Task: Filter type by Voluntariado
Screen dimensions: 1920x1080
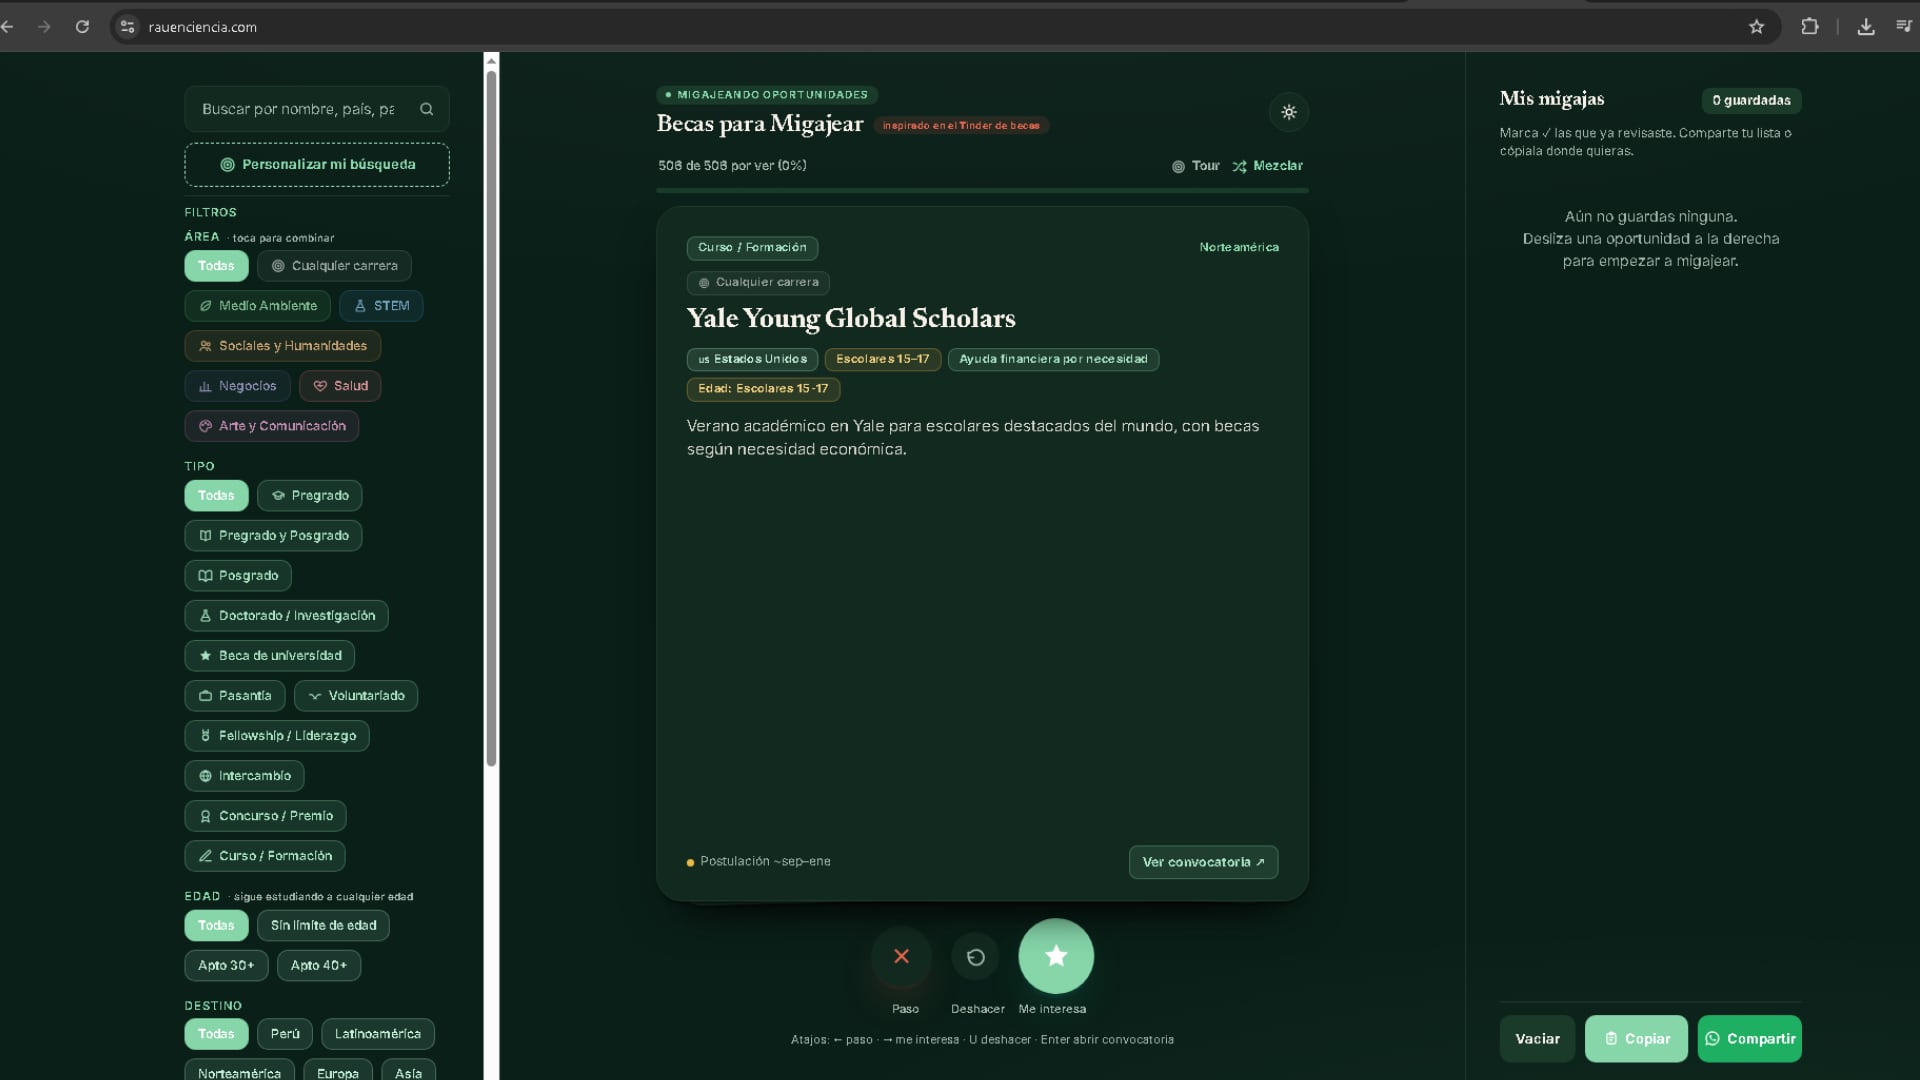Action: point(356,696)
